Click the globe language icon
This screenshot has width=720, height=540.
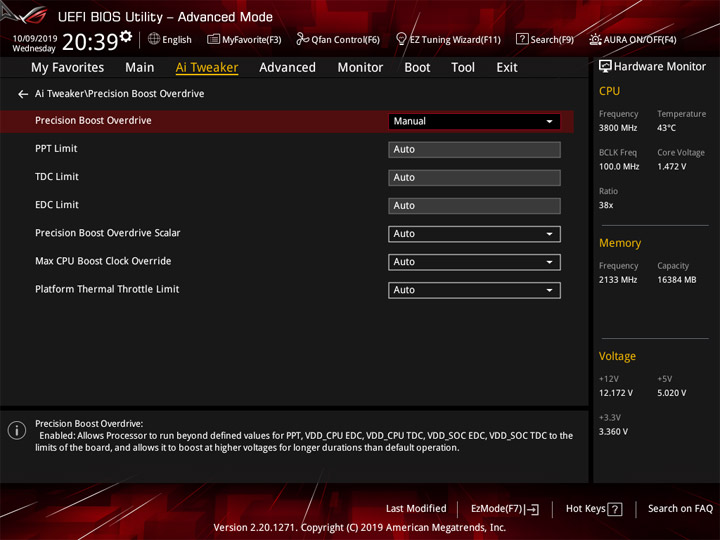(x=154, y=39)
